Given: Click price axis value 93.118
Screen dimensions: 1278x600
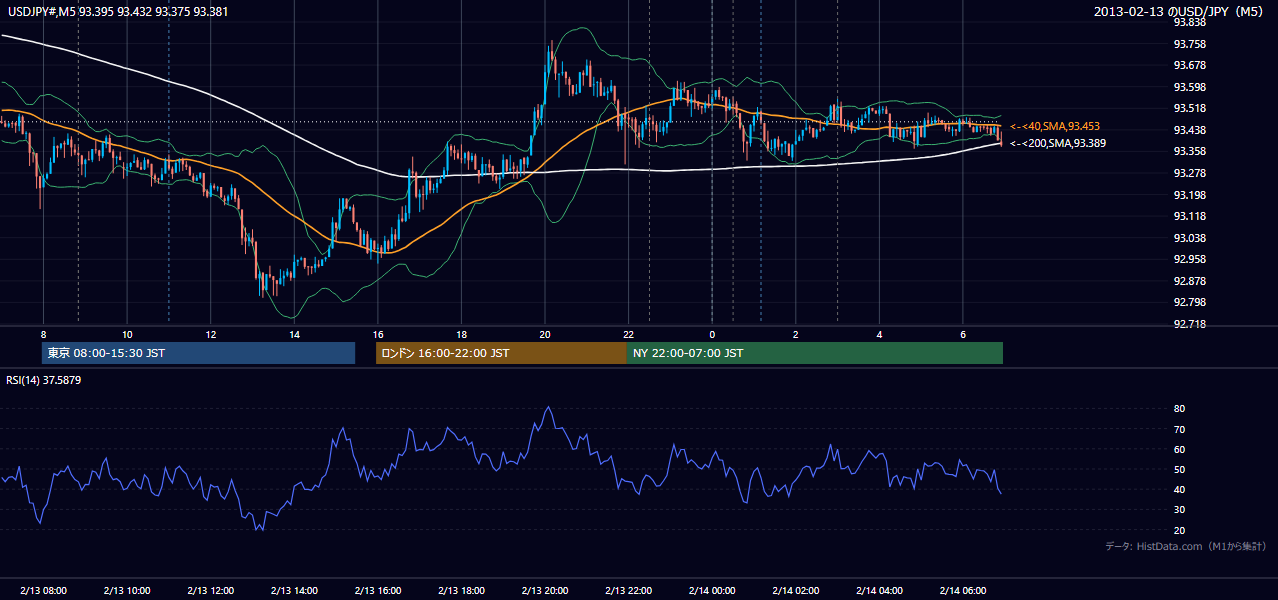Looking at the screenshot, I should 1189,216.
